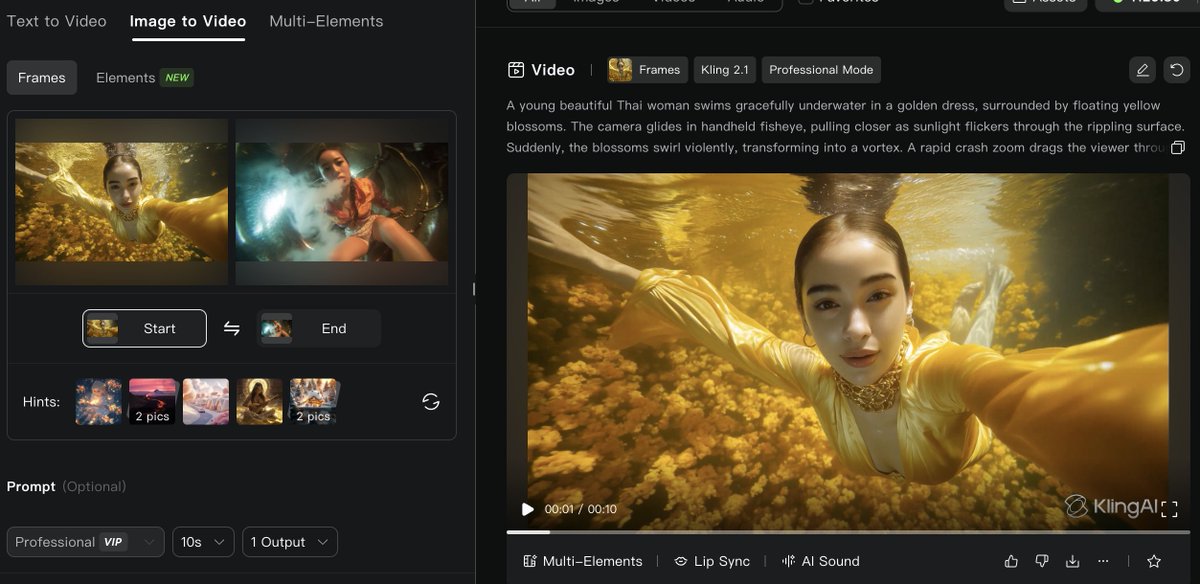Select the End frame button
1200x584 pixels.
[x=318, y=328]
